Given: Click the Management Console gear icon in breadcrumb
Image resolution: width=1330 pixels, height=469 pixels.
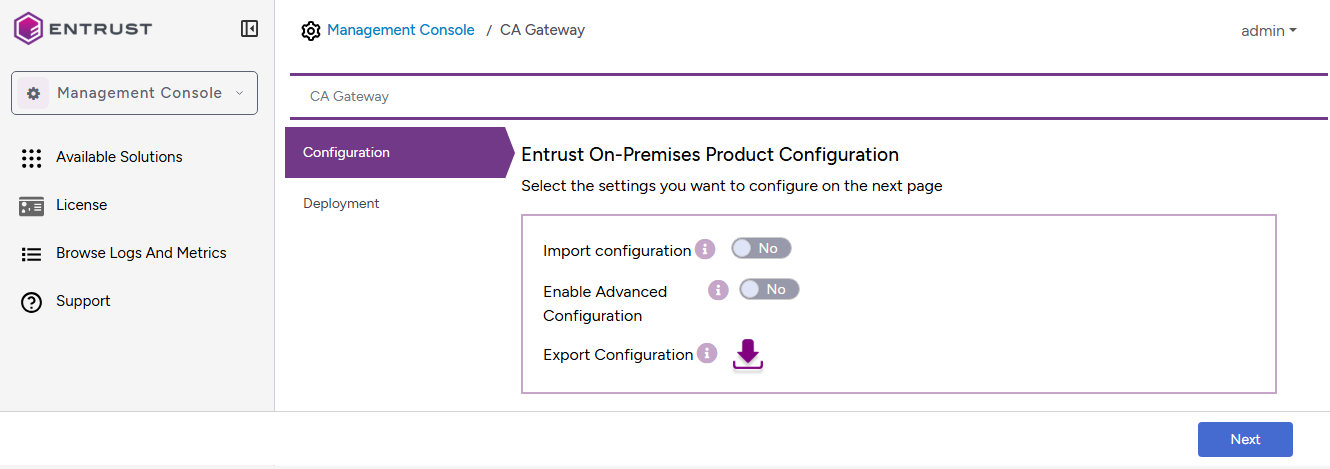Looking at the screenshot, I should pyautogui.click(x=310, y=31).
